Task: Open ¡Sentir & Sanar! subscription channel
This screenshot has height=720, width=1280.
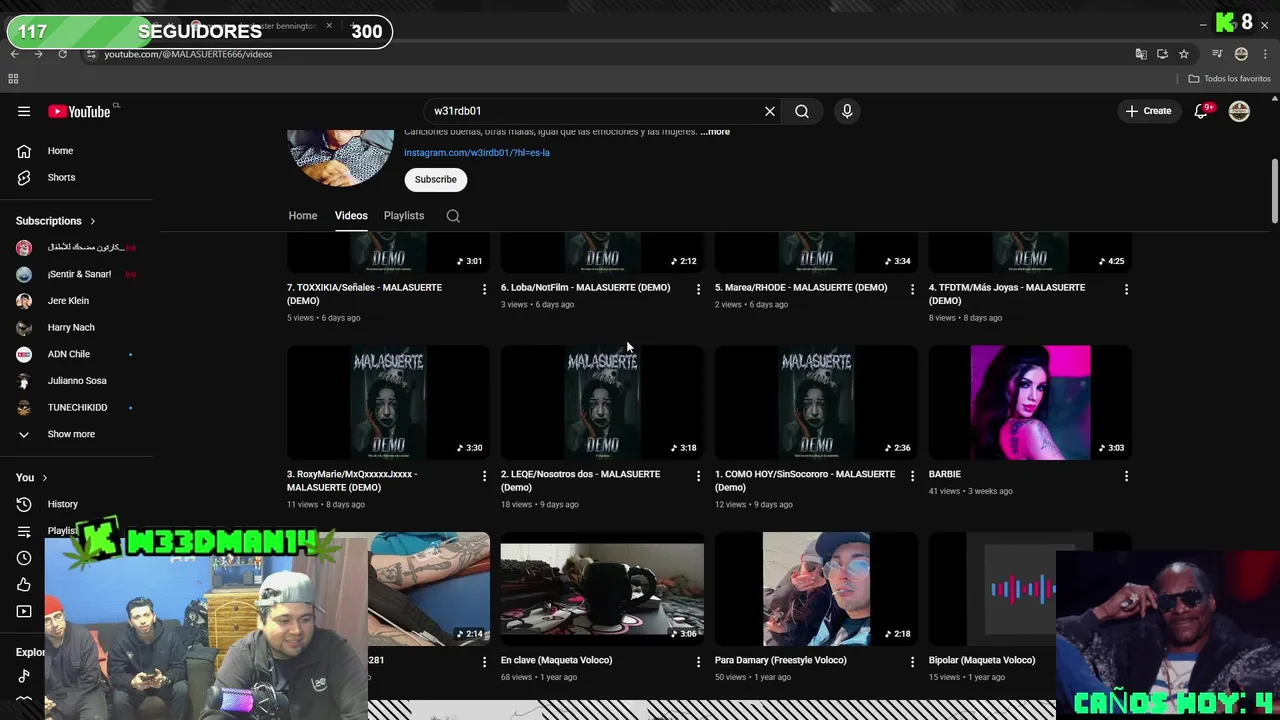Action: click(79, 274)
